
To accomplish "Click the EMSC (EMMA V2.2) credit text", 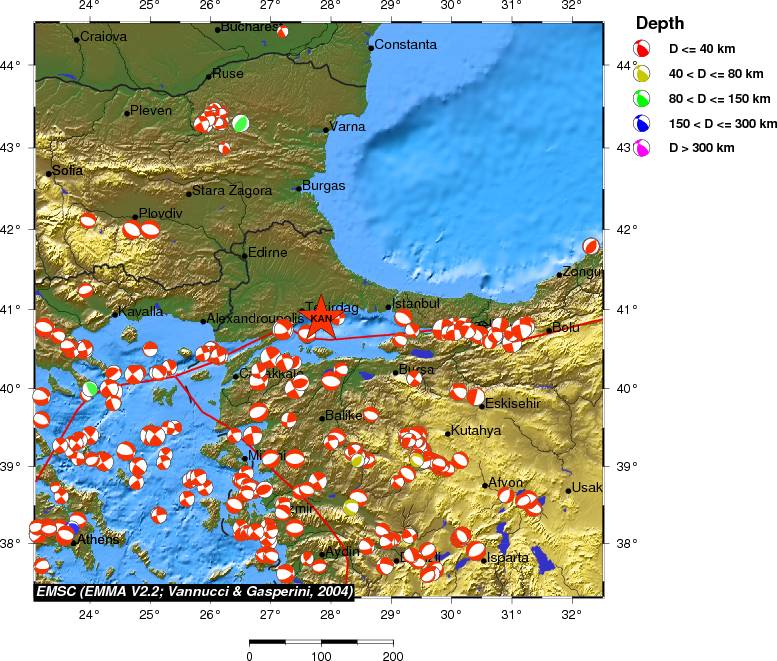I will (x=194, y=591).
